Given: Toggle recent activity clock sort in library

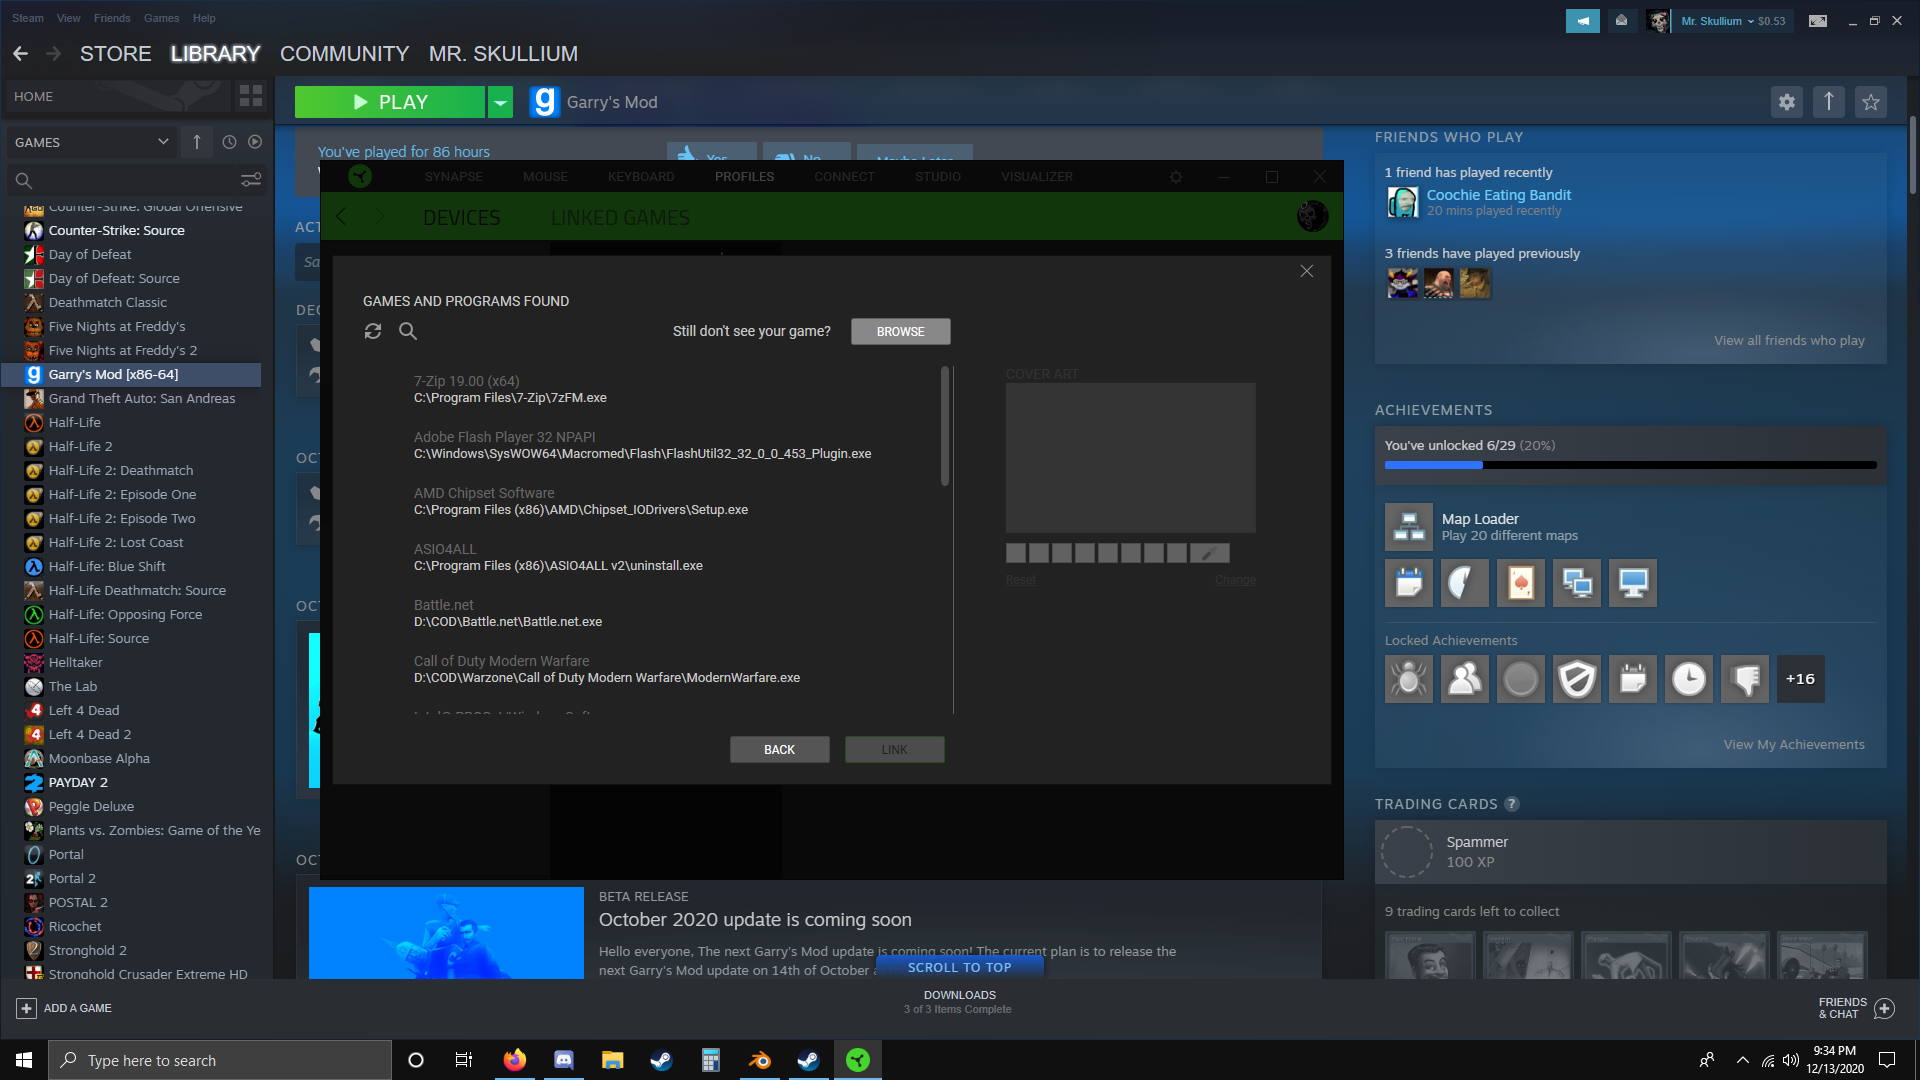Looking at the screenshot, I should click(229, 142).
